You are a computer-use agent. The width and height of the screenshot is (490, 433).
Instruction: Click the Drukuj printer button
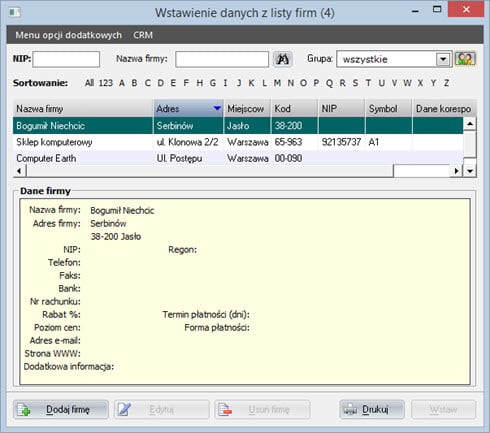372,409
